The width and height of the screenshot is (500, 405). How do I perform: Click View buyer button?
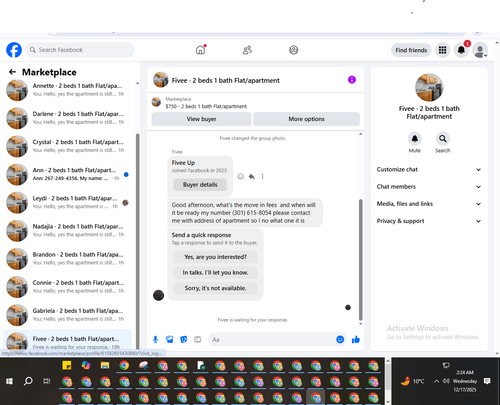coord(201,119)
